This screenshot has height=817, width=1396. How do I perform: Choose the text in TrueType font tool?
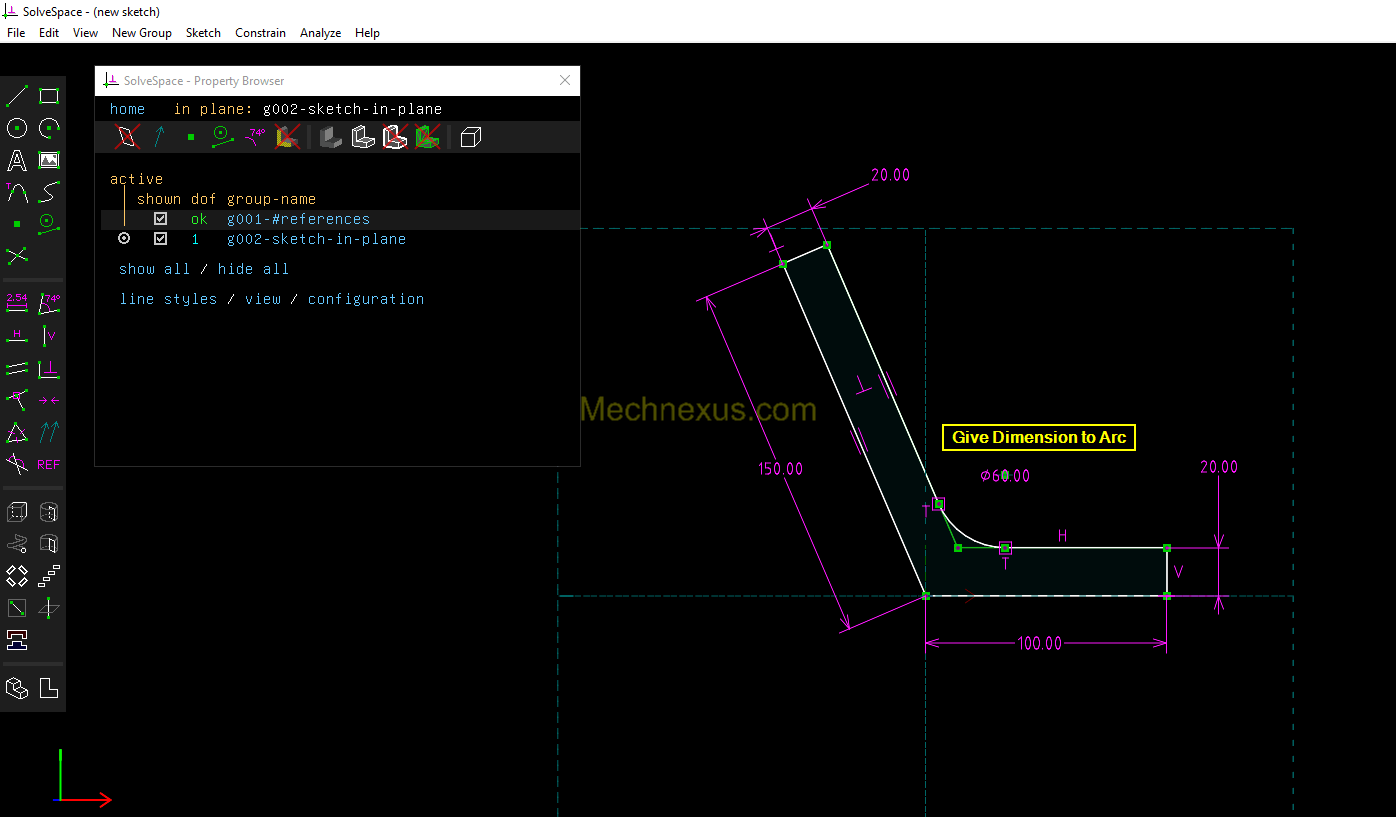[x=17, y=160]
